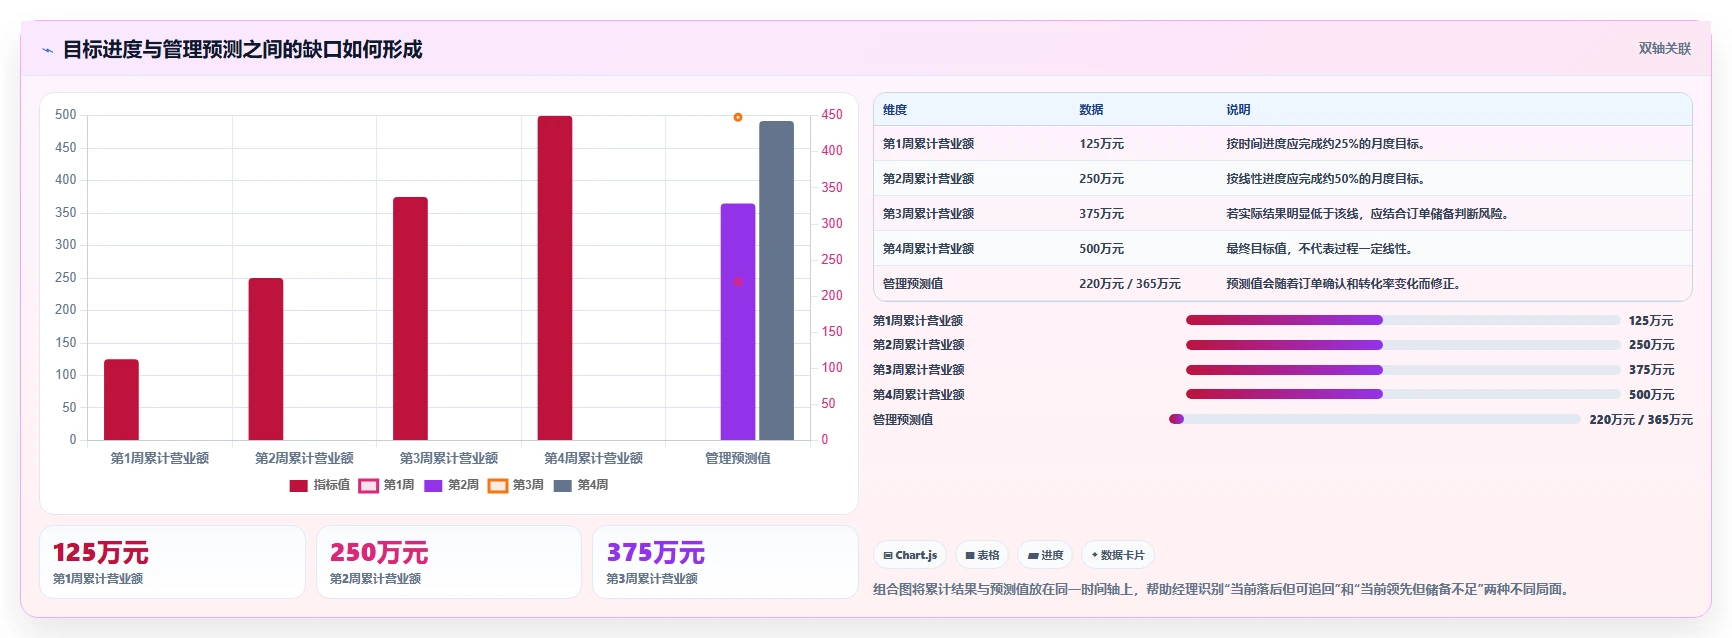Image resolution: width=1732 pixels, height=638 pixels.
Task: Select the 表格 tag chip
Action: [x=982, y=555]
